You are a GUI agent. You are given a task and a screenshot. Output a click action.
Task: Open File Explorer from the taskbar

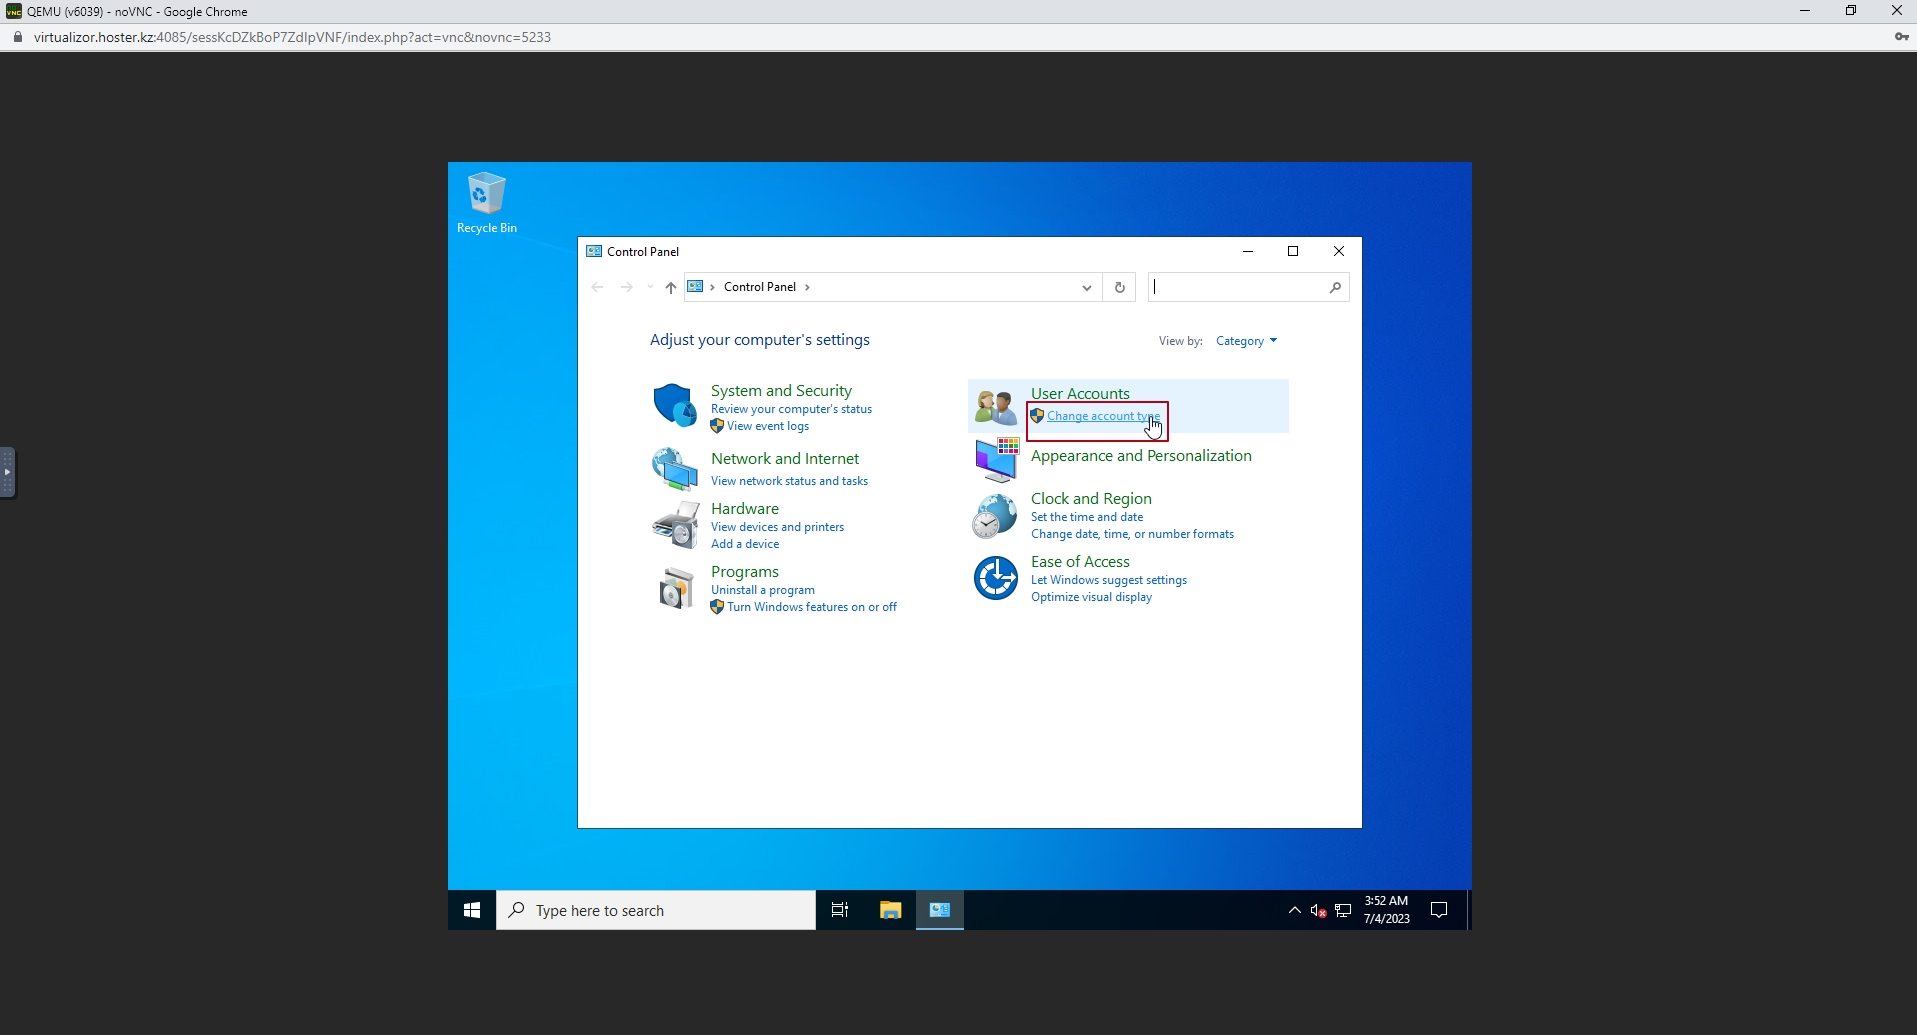pos(890,910)
